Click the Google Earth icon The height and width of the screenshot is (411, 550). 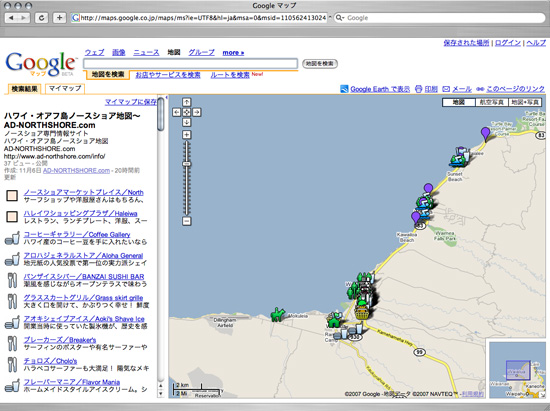click(x=344, y=89)
